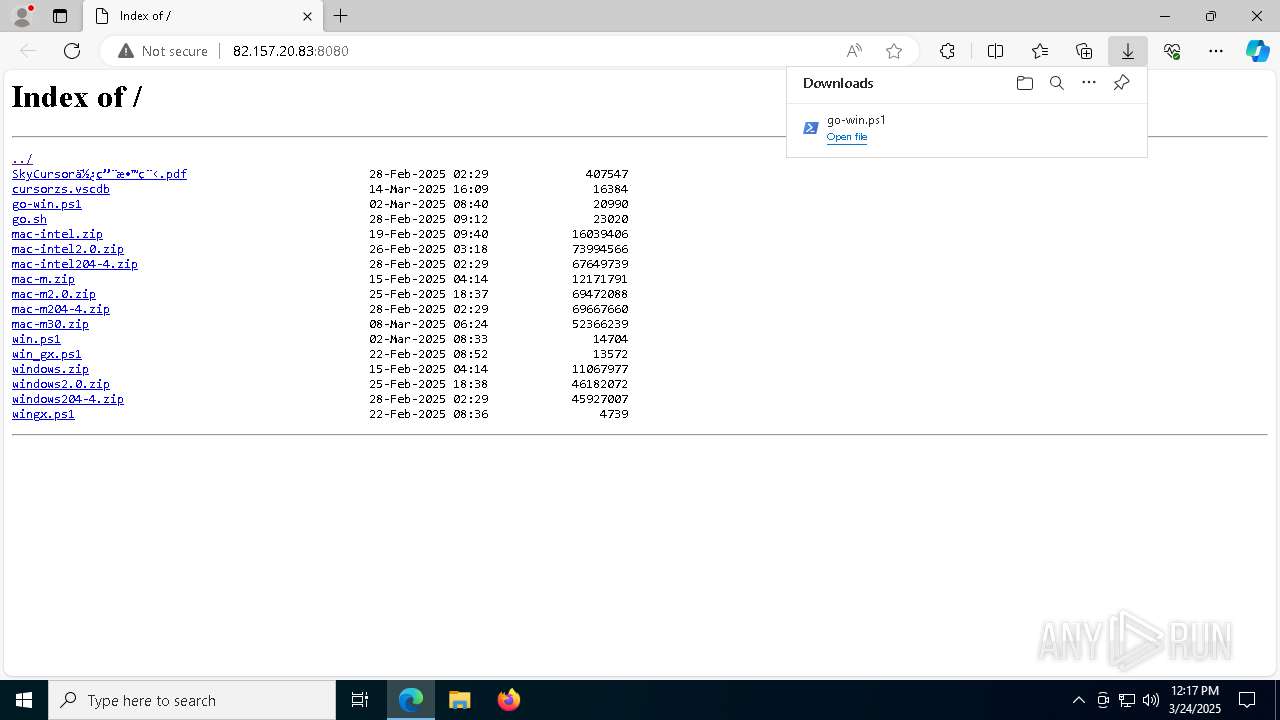Open the taskbar clock and date
This screenshot has height=720, width=1280.
point(1195,700)
